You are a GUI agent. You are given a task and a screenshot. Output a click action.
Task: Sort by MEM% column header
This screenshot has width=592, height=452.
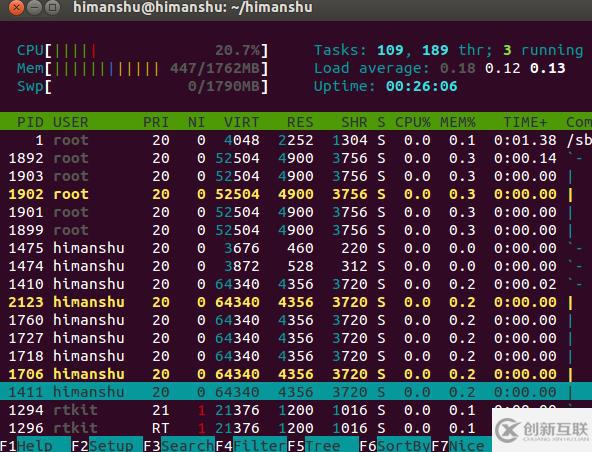click(458, 122)
